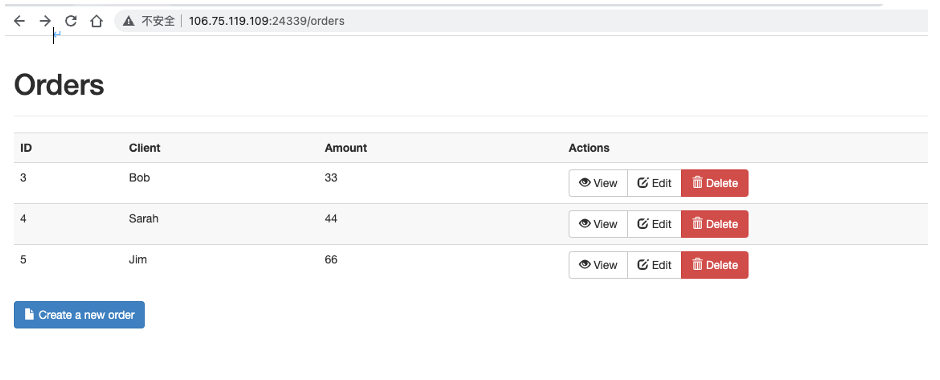Viewport: 940px width, 380px height.
Task: Click the ID cell 3
Action: point(23,177)
